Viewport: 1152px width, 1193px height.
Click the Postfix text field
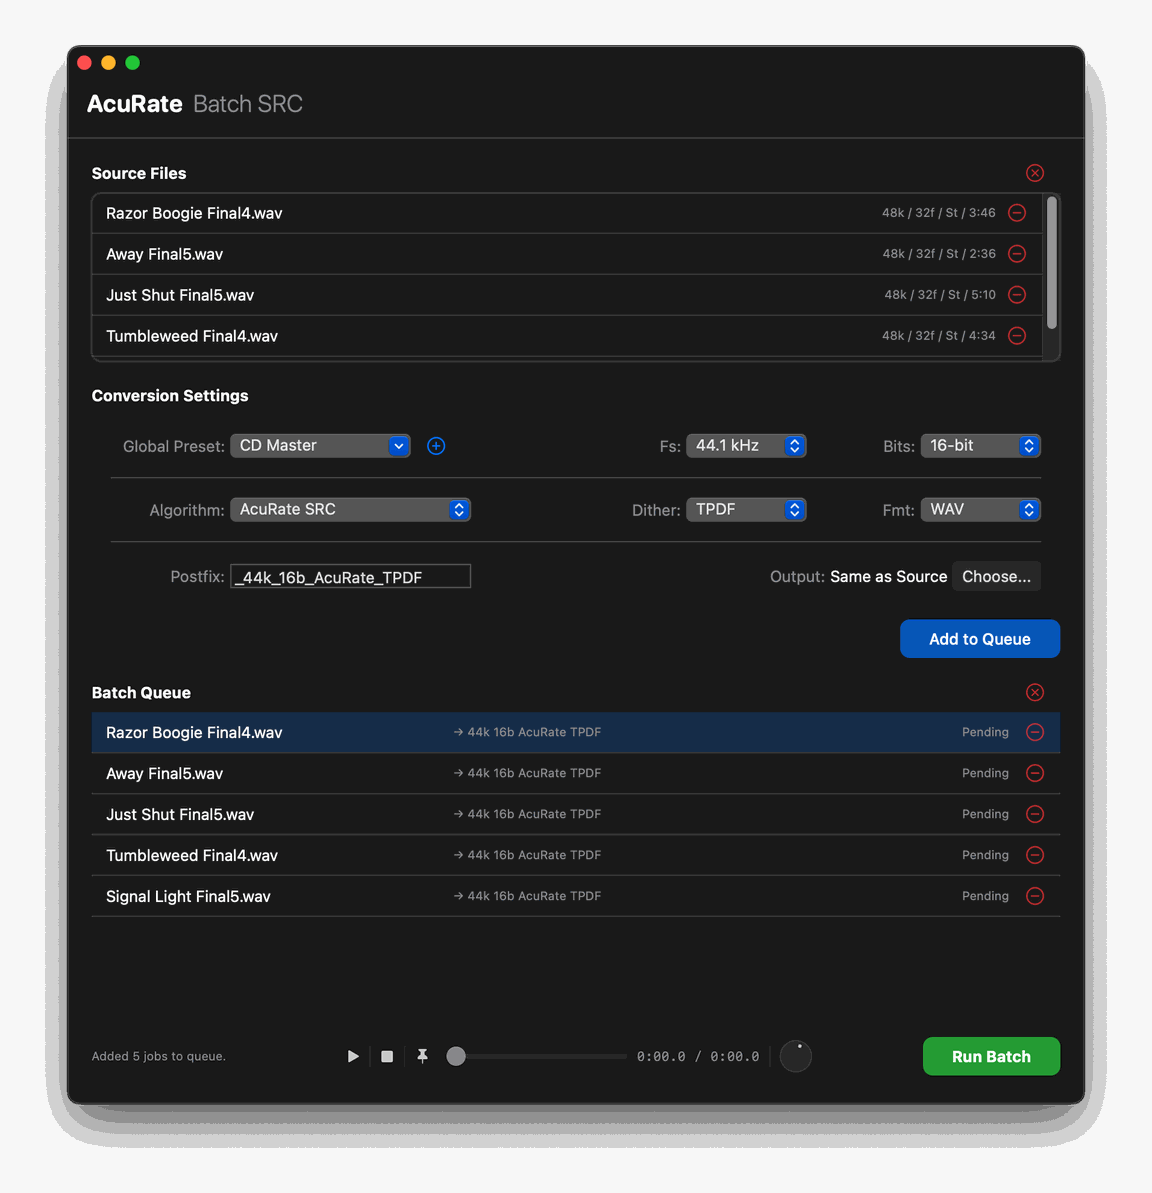[x=351, y=577]
